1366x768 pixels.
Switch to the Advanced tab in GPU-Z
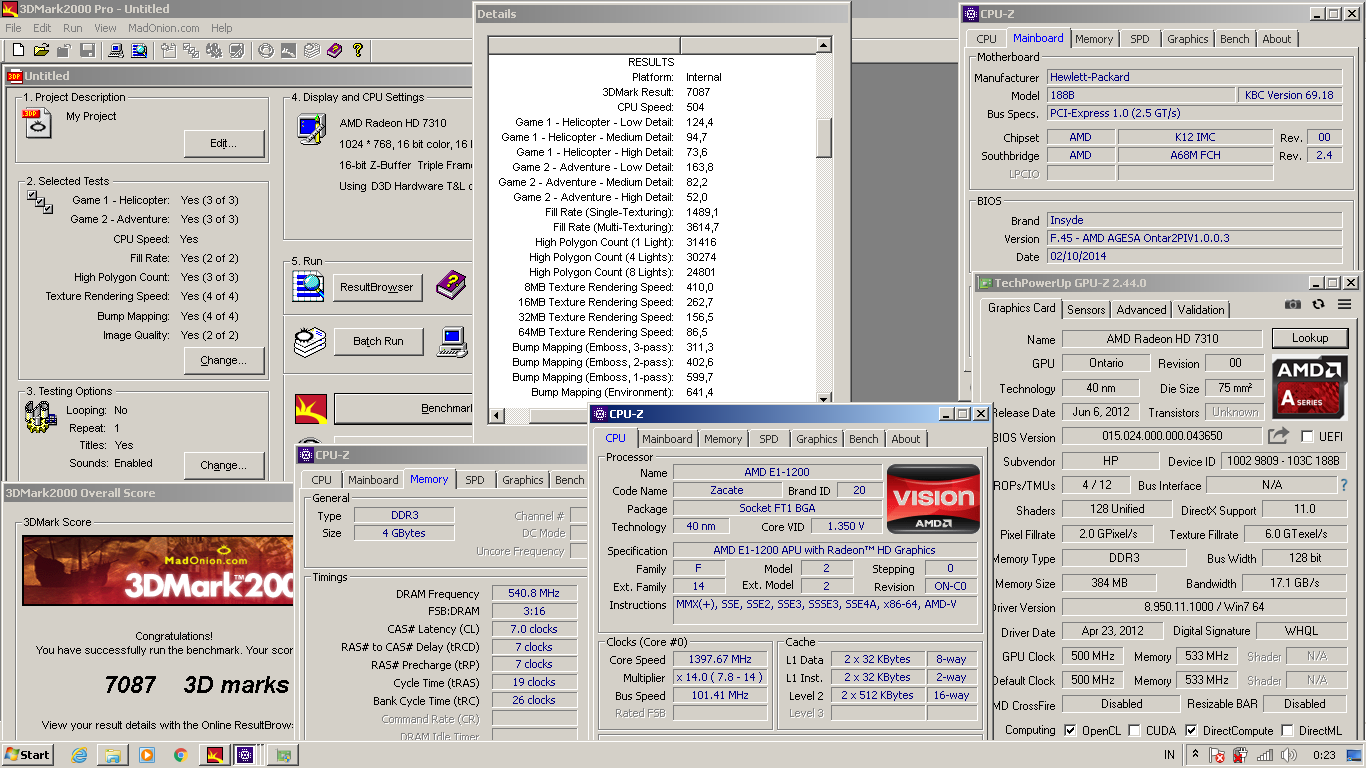[1141, 310]
